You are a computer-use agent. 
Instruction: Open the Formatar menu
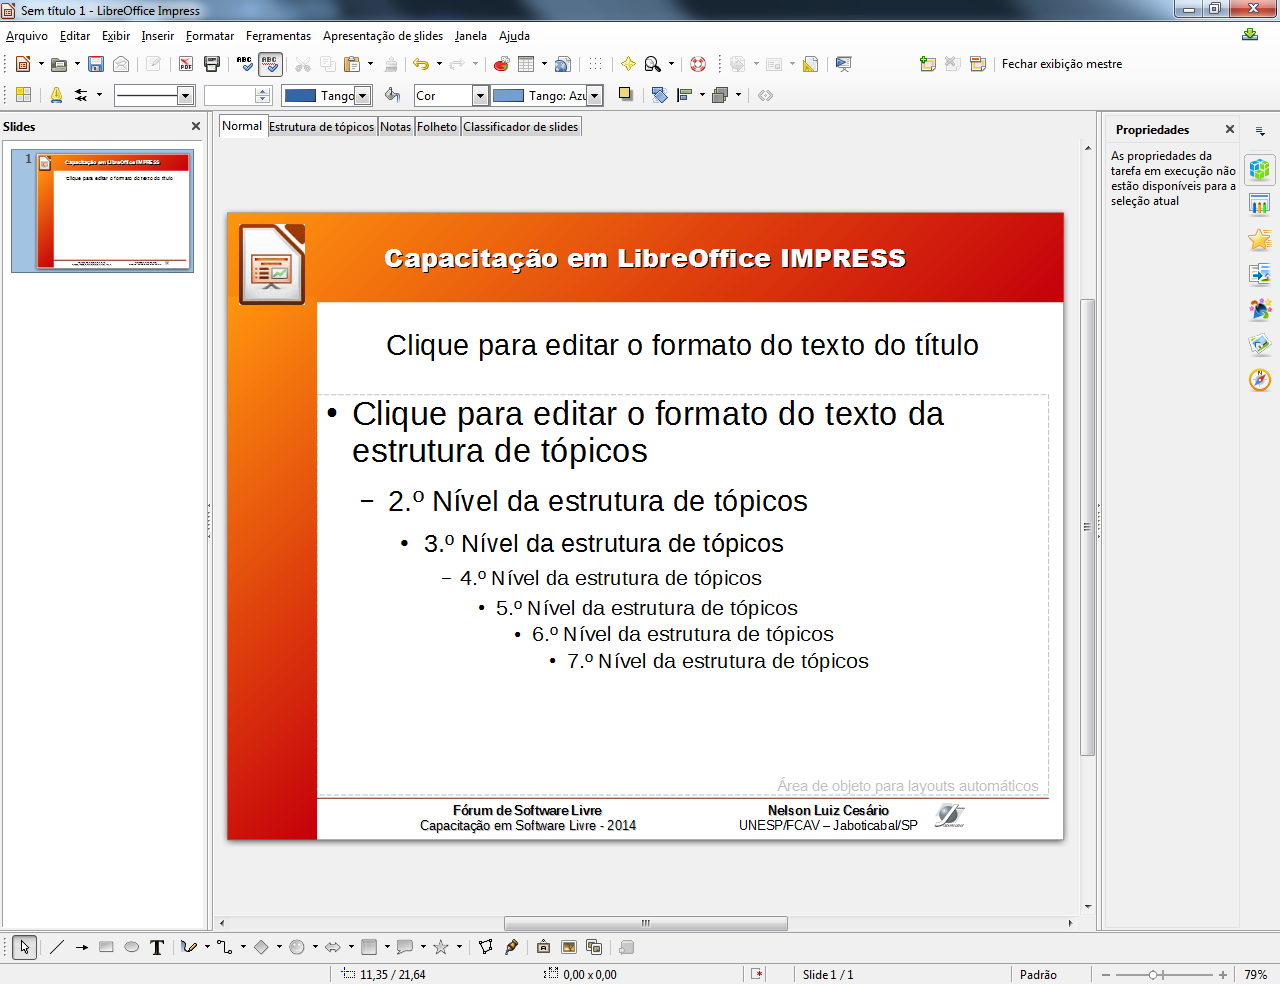[x=210, y=36]
